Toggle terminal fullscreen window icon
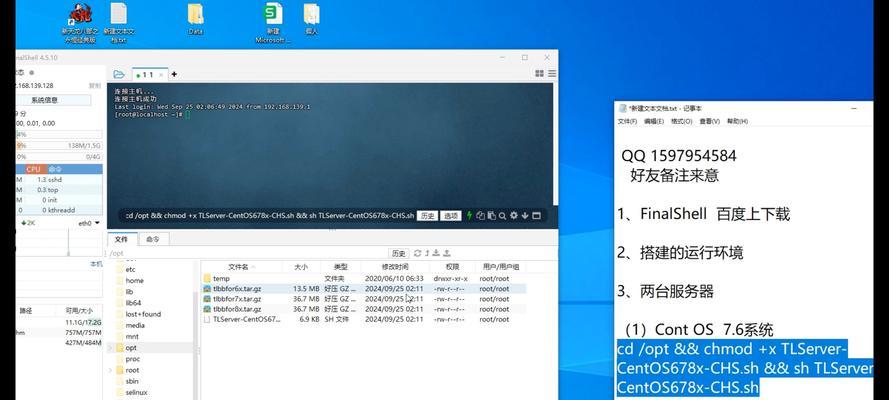Viewport: 889px width, 400px height. coord(536,215)
